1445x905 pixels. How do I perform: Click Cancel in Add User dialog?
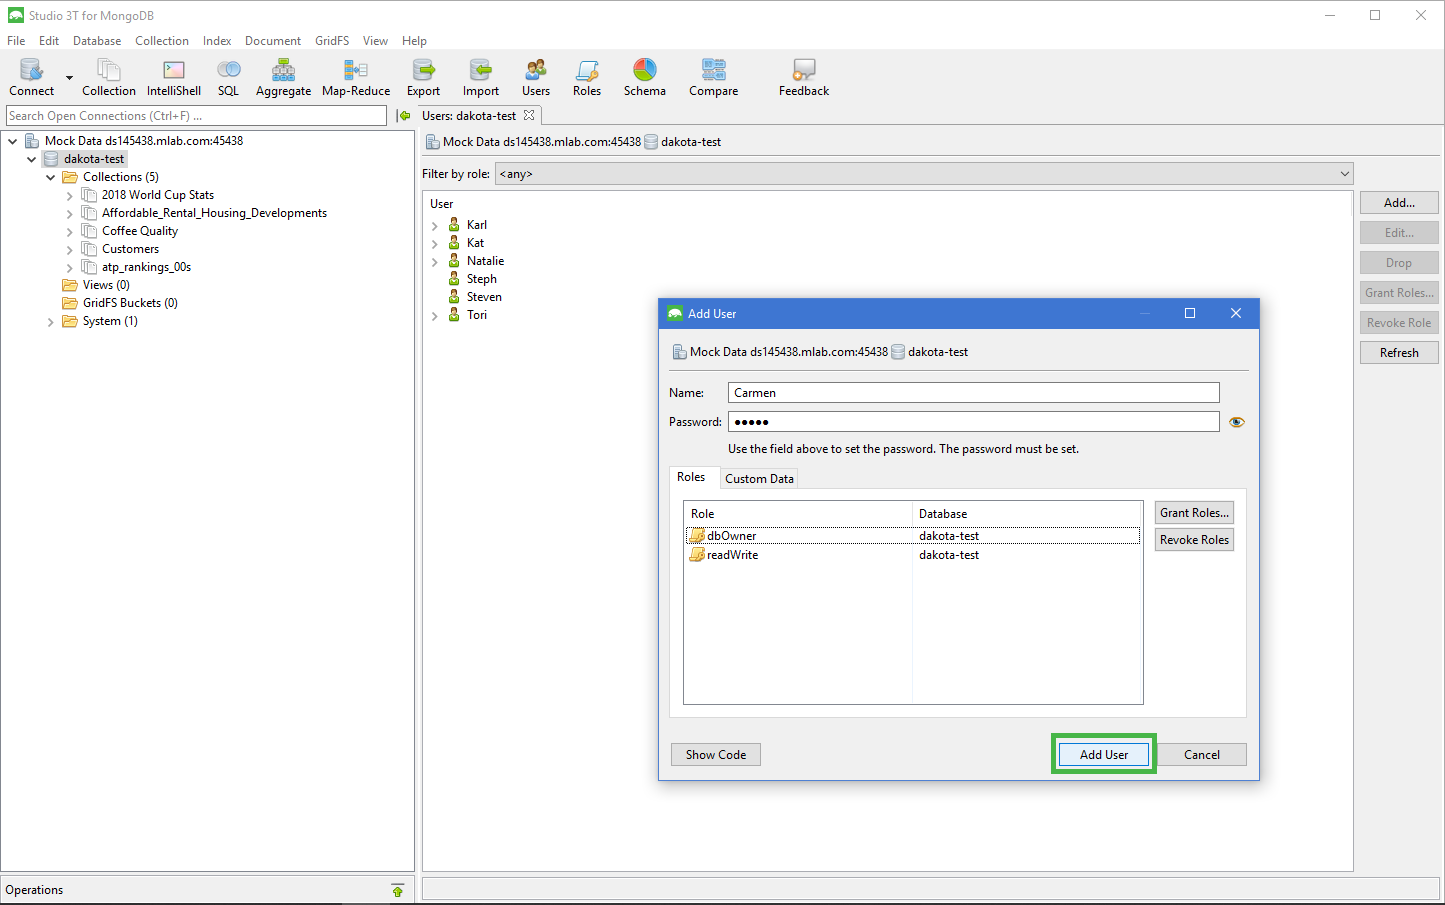pyautogui.click(x=1202, y=755)
